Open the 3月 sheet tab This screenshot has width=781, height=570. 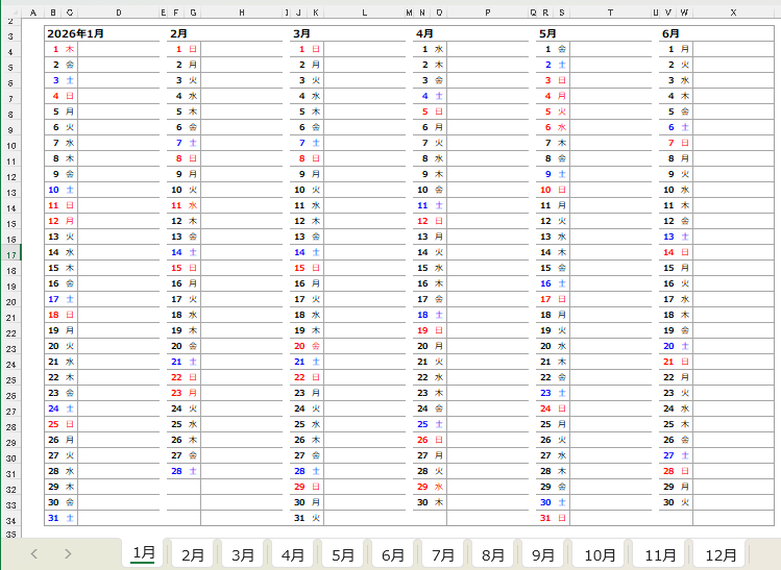pos(243,554)
